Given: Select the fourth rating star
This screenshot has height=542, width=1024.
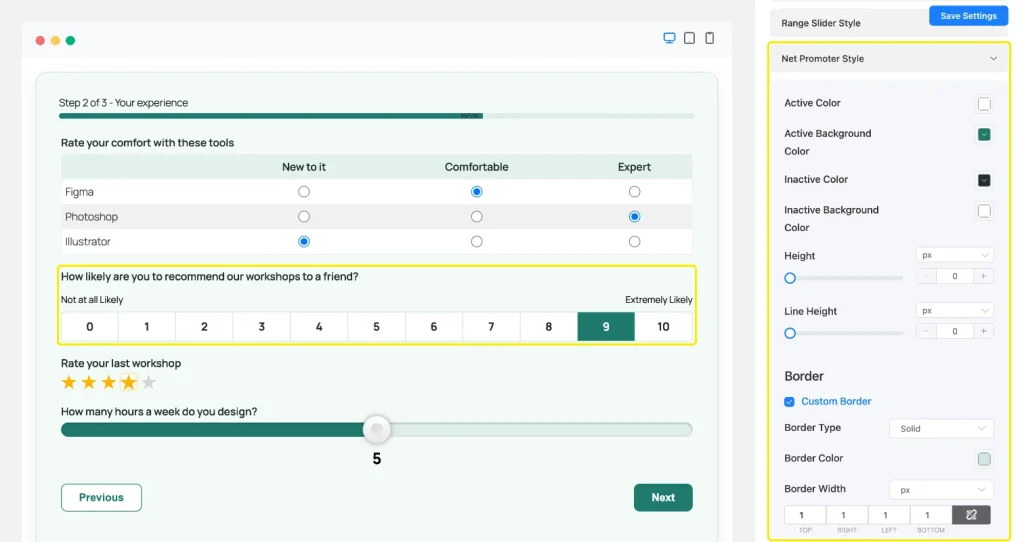Looking at the screenshot, I should click(129, 382).
